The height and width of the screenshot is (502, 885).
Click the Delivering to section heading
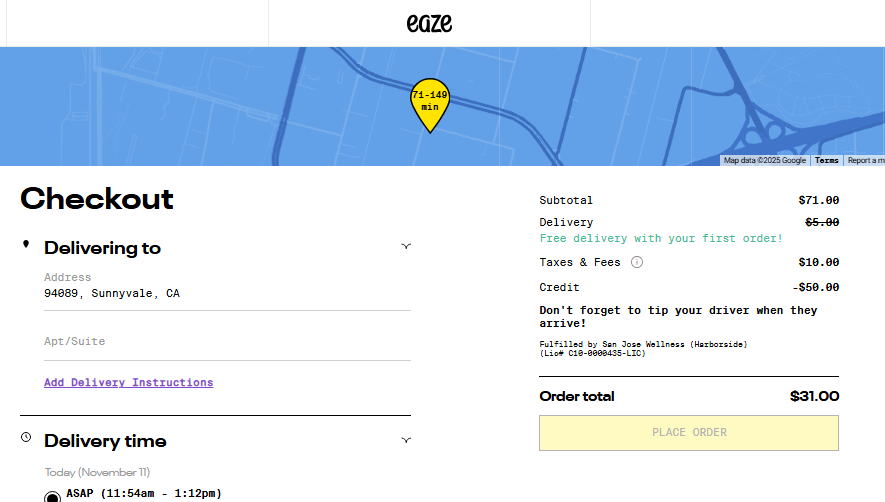[x=102, y=248]
